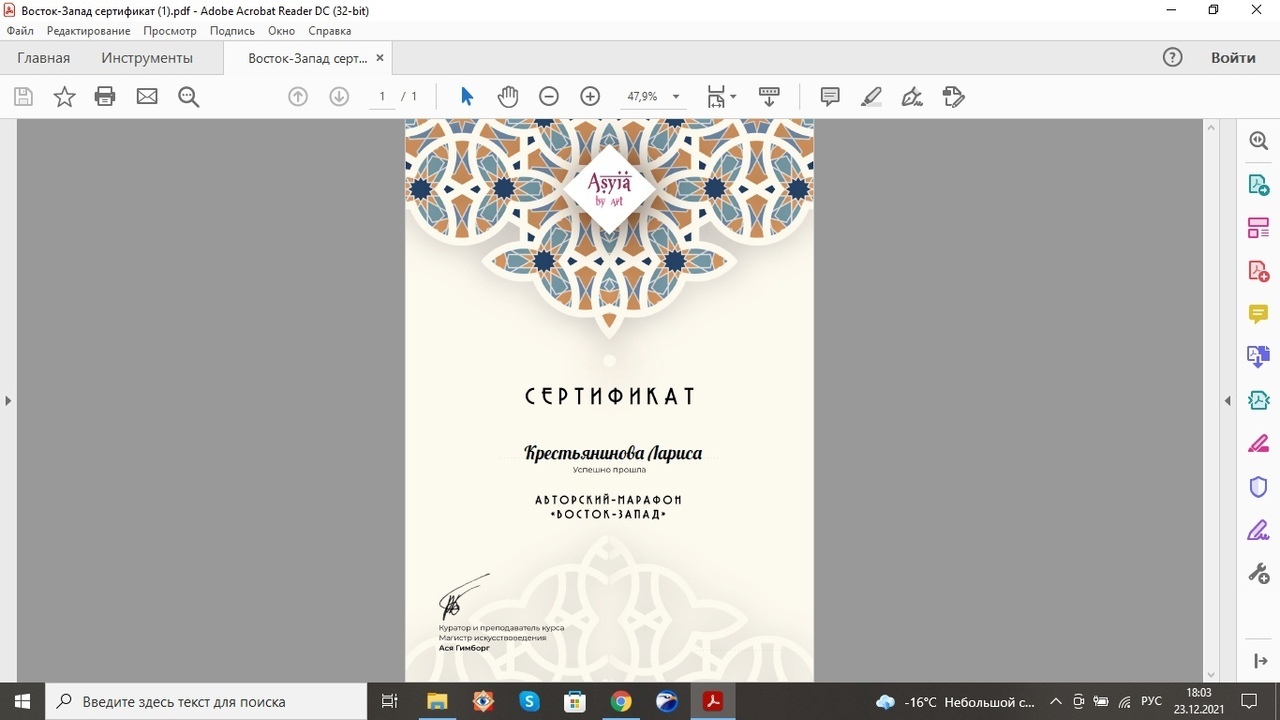Open the Export PDF tool in sidebar
Image resolution: width=1280 pixels, height=720 pixels.
pos(1258,185)
